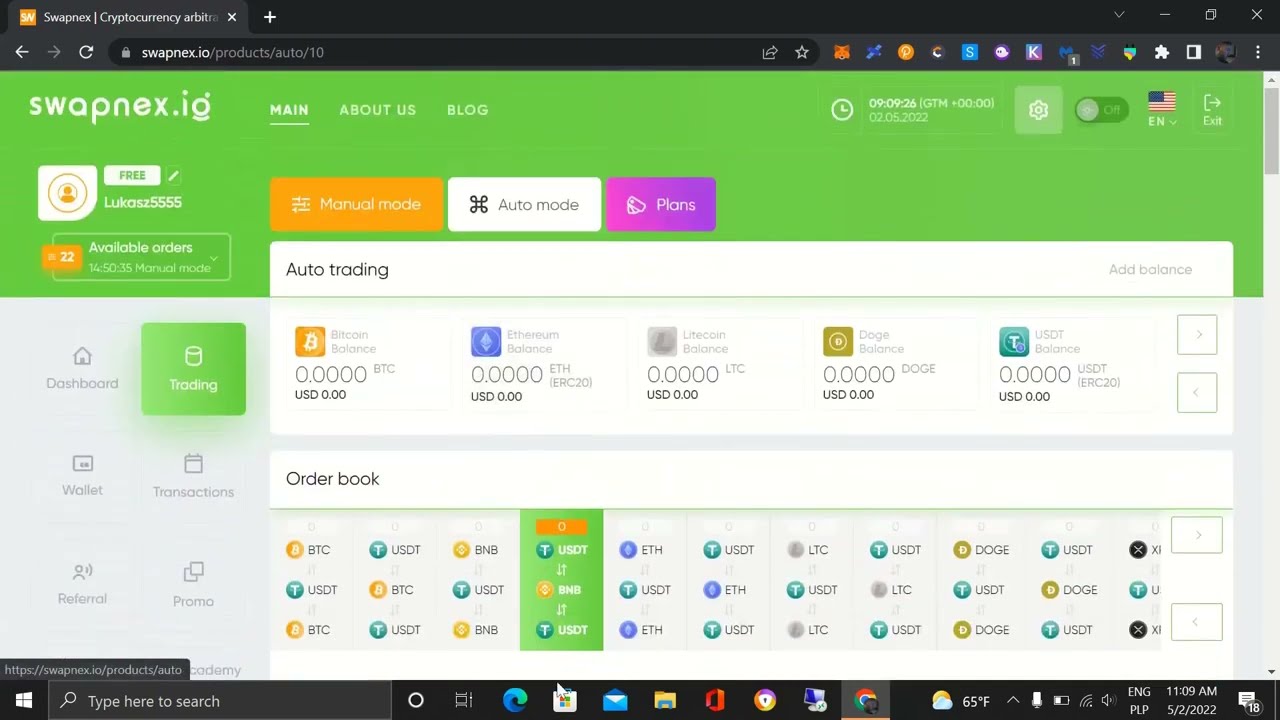The width and height of the screenshot is (1280, 720).
Task: Go to the ABOUT US page
Action: (x=377, y=110)
